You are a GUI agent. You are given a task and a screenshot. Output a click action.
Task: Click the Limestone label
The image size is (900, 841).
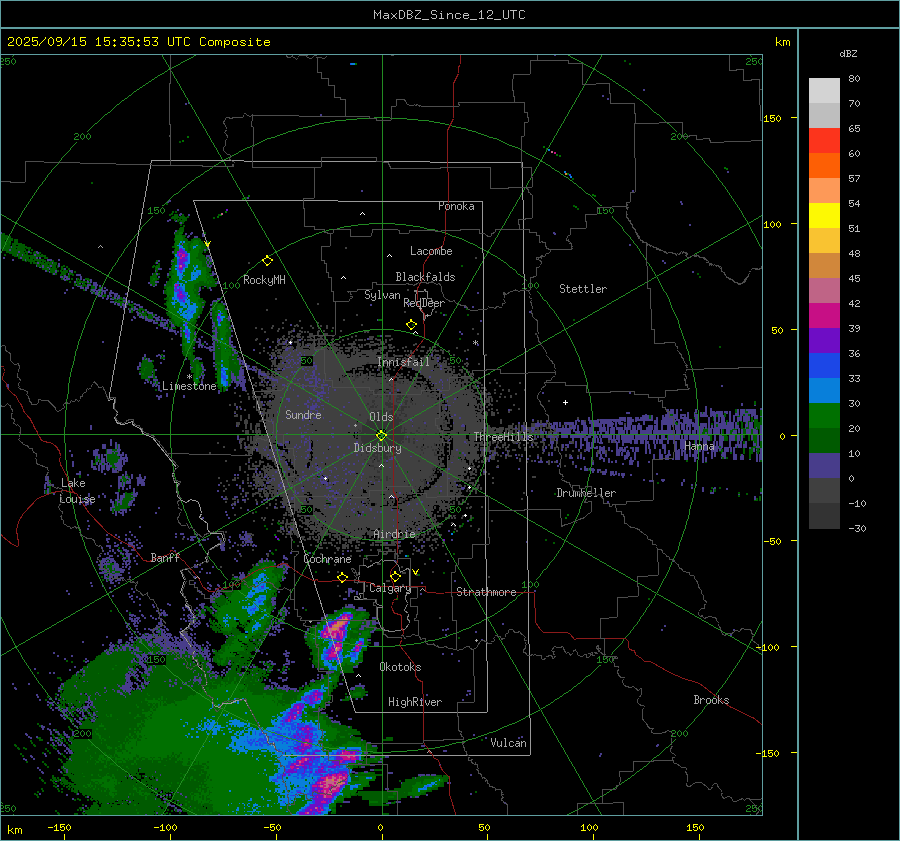click(x=189, y=386)
